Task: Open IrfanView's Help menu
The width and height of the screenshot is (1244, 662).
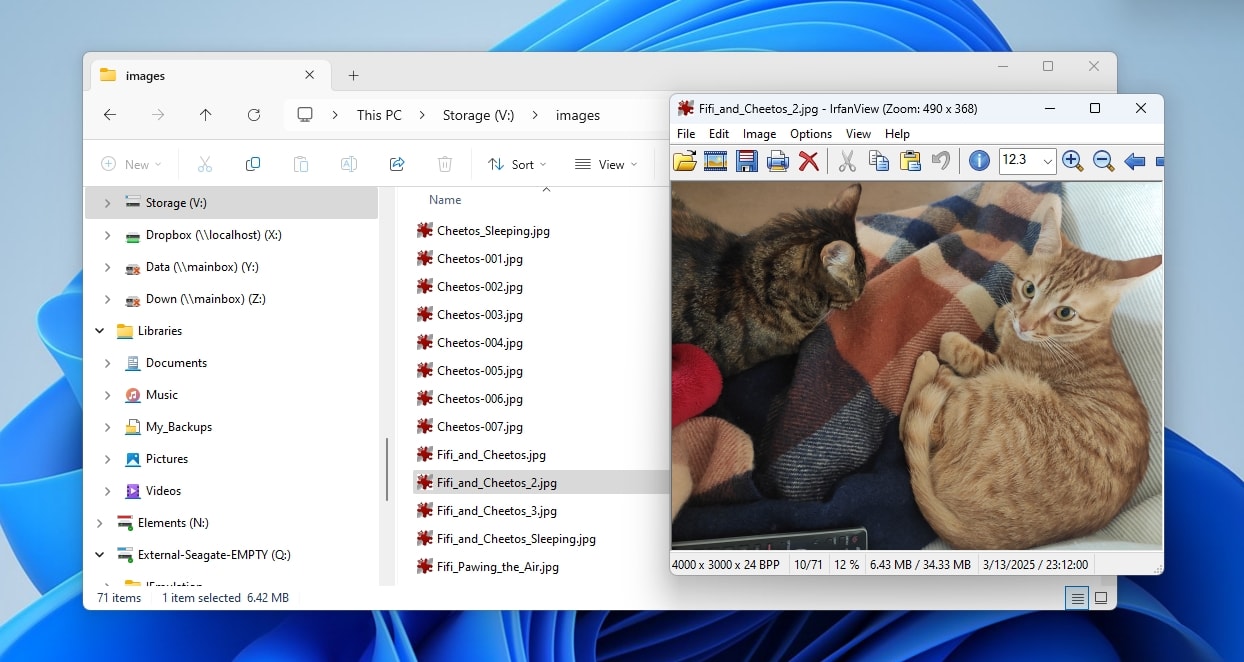Action: (x=897, y=134)
